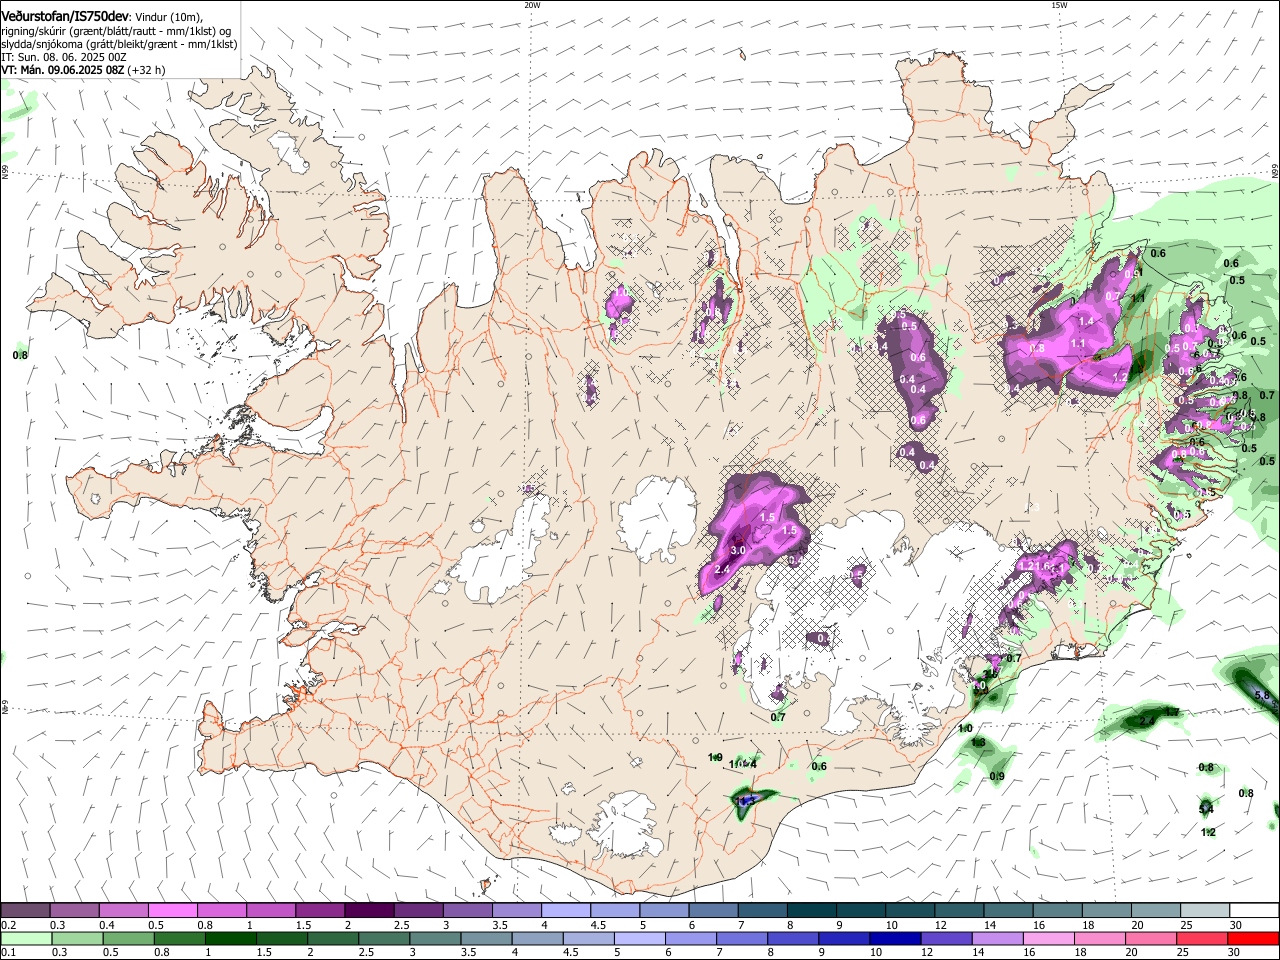Select bottom-row violet swatch starting at 12
Viewport: 1280px width, 960px height.
pyautogui.click(x=946, y=938)
